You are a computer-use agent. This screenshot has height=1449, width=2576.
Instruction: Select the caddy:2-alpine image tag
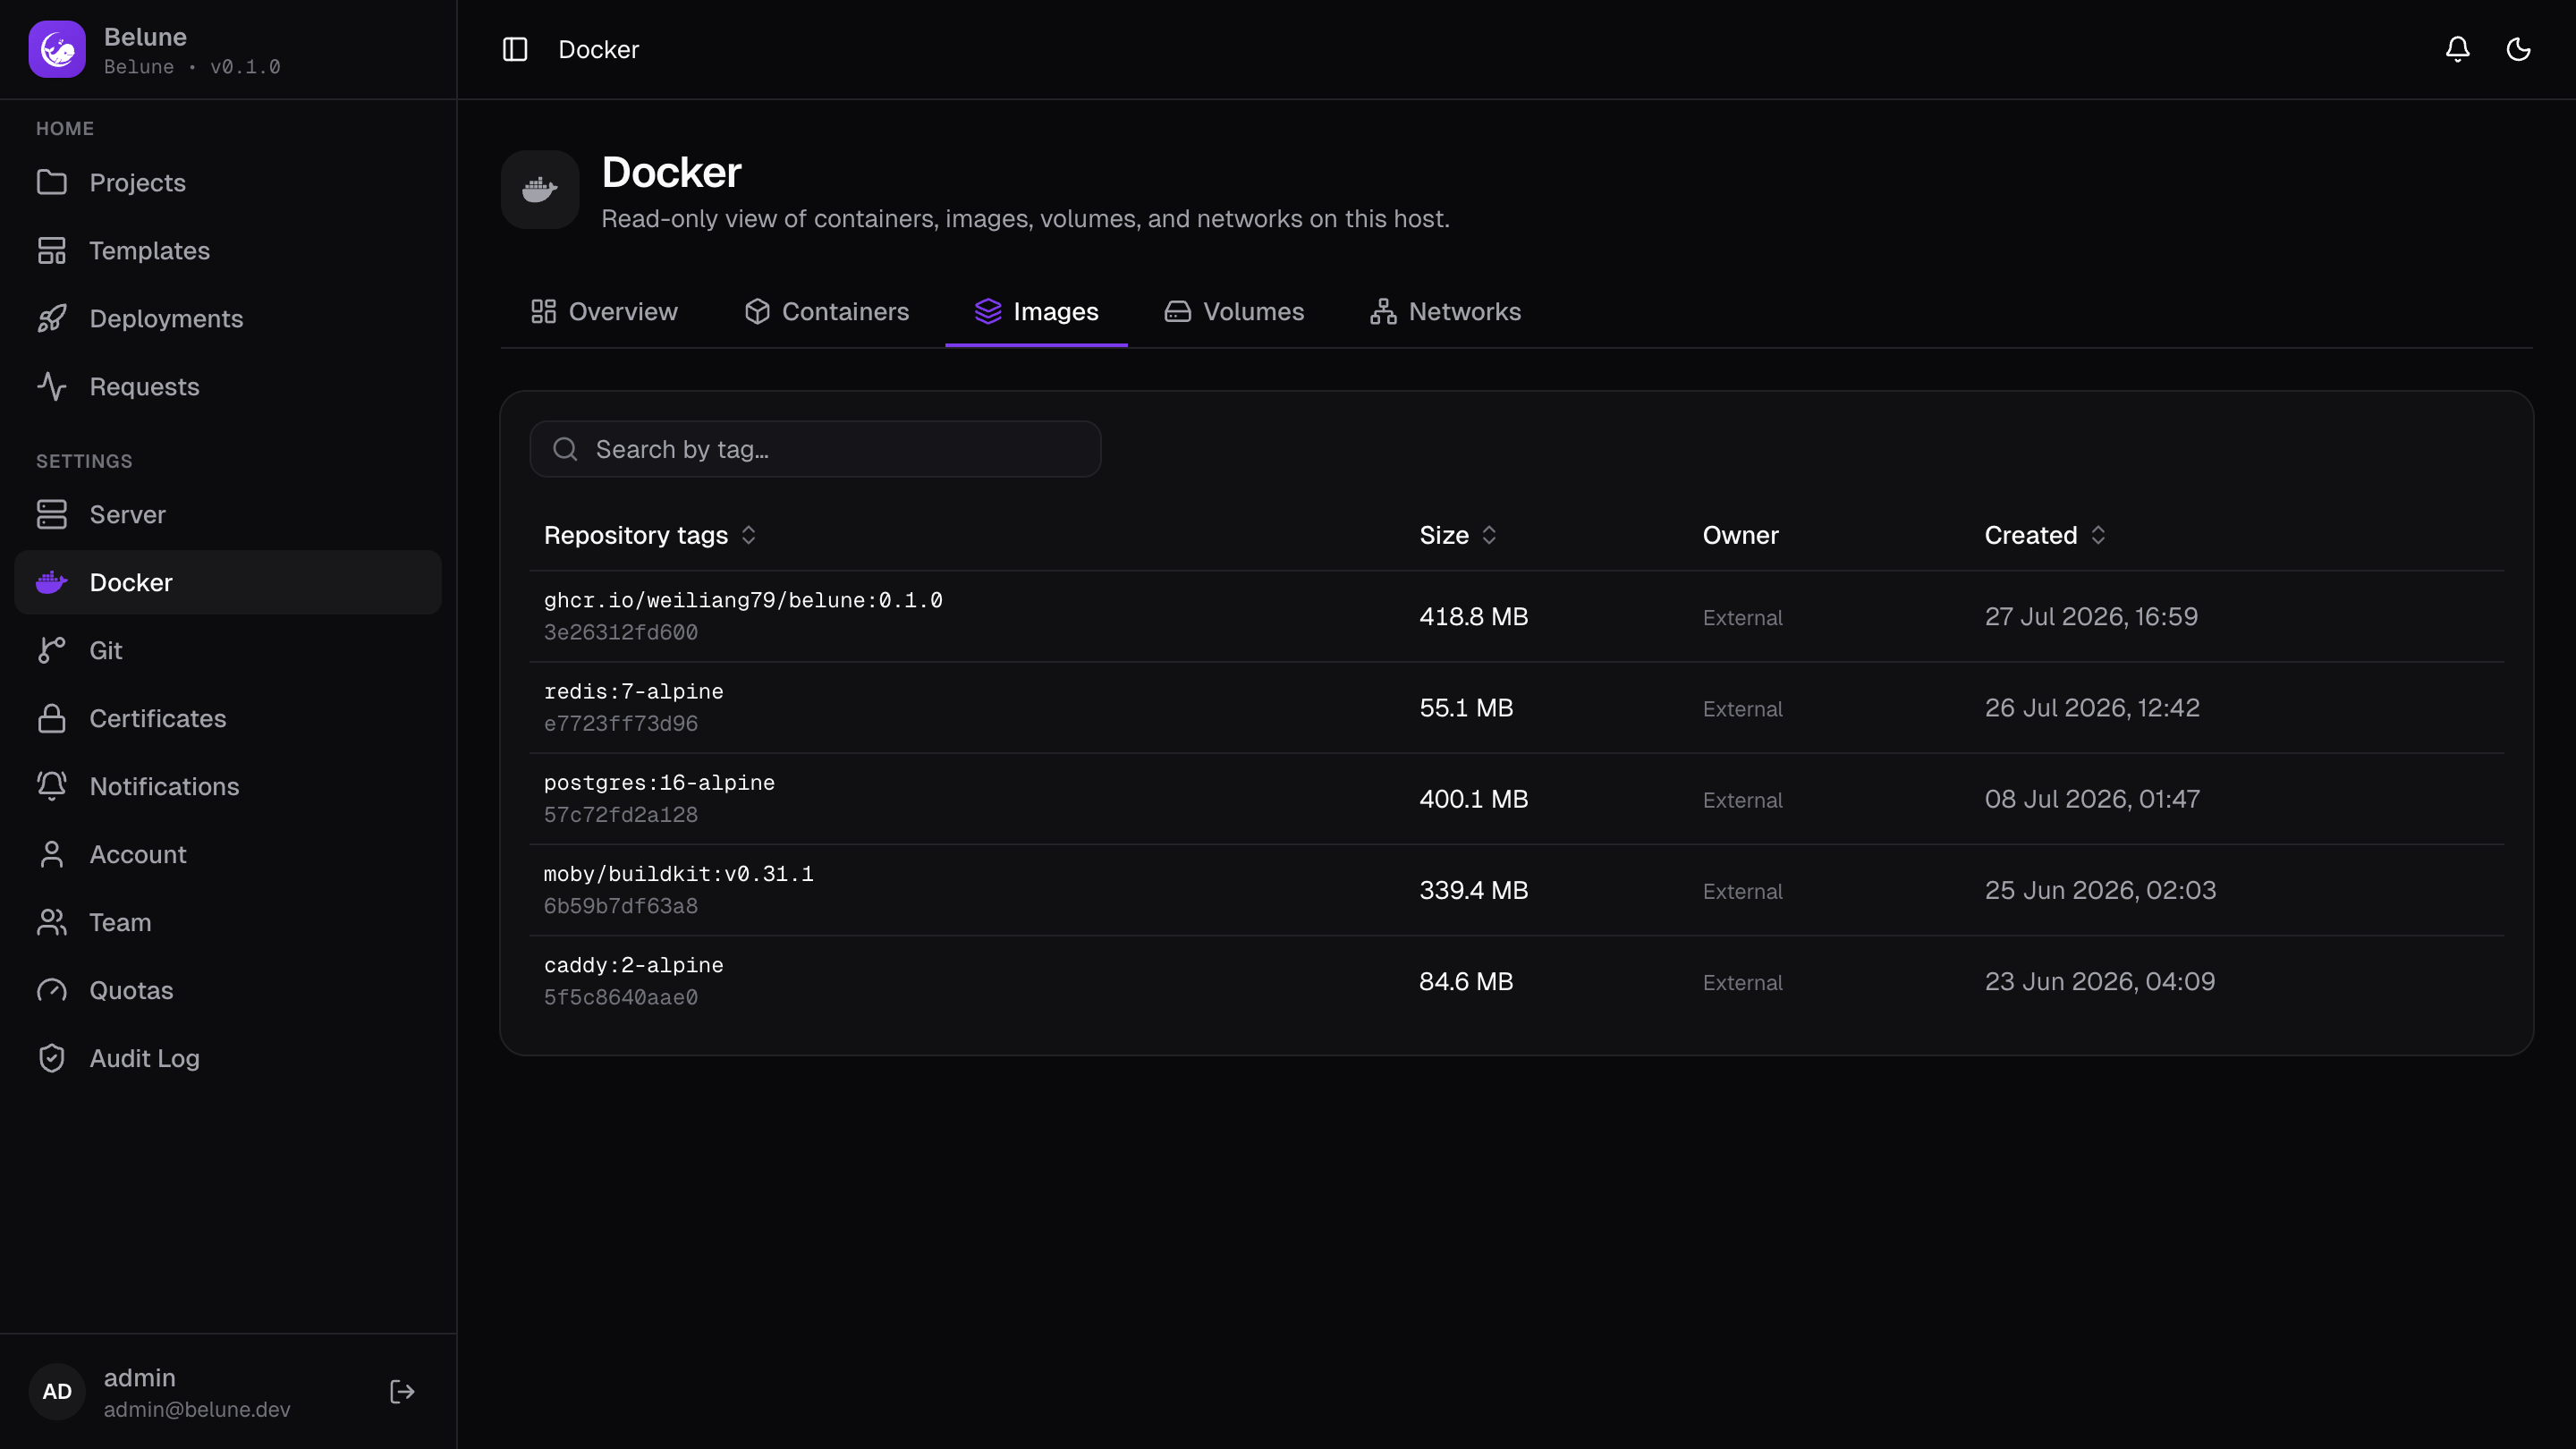633,965
